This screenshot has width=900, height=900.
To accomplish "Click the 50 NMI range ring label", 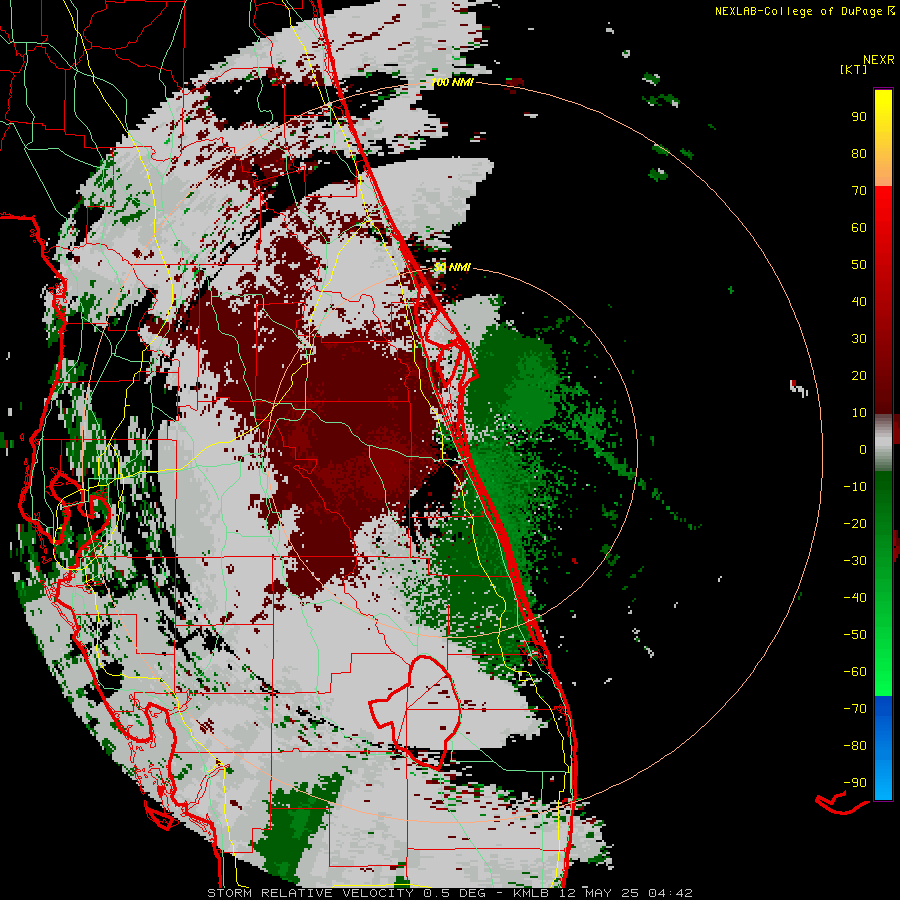I will click(x=452, y=267).
